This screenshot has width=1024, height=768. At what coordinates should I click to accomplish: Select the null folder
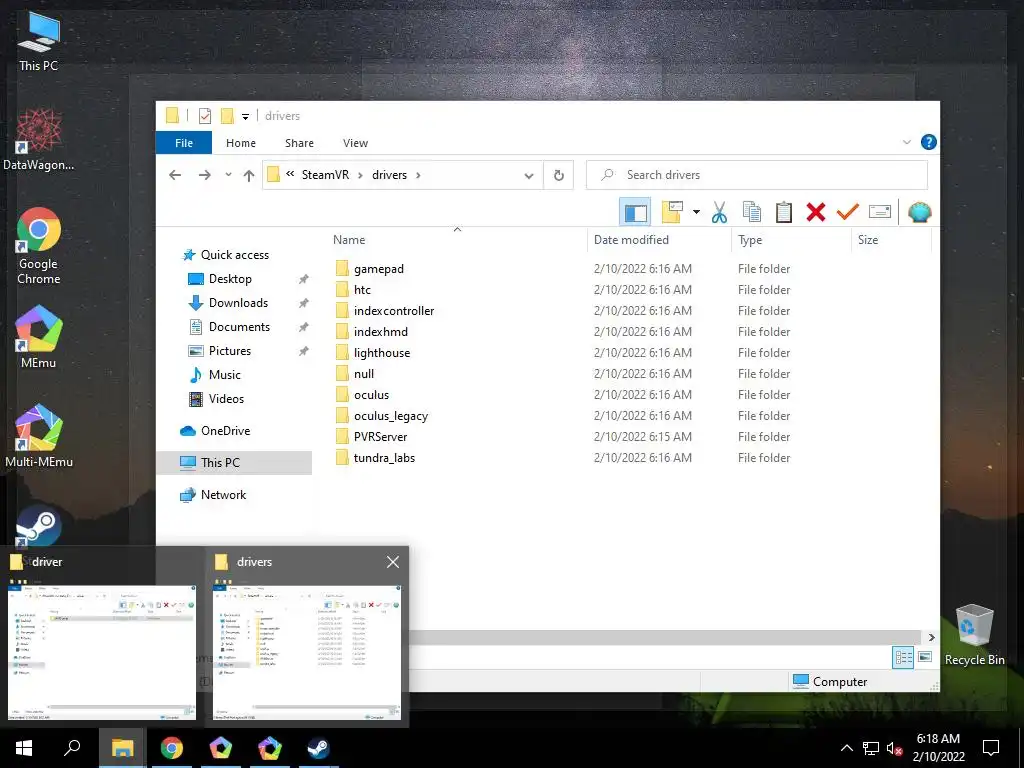tap(364, 374)
